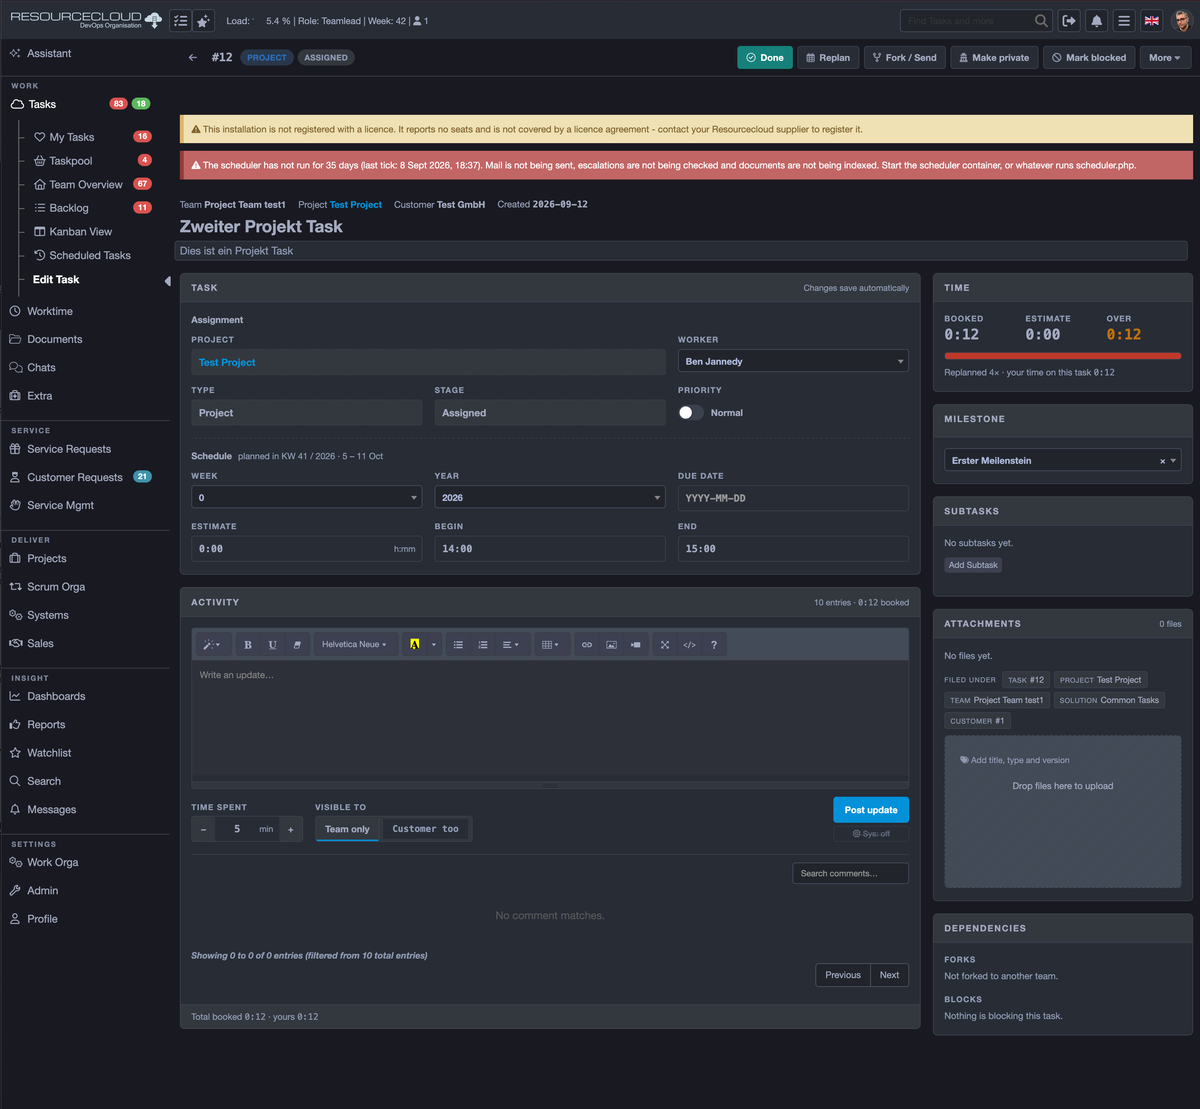Viewport: 1200px width, 1109px height.
Task: Insert an unordered bullet list
Action: coord(458,645)
